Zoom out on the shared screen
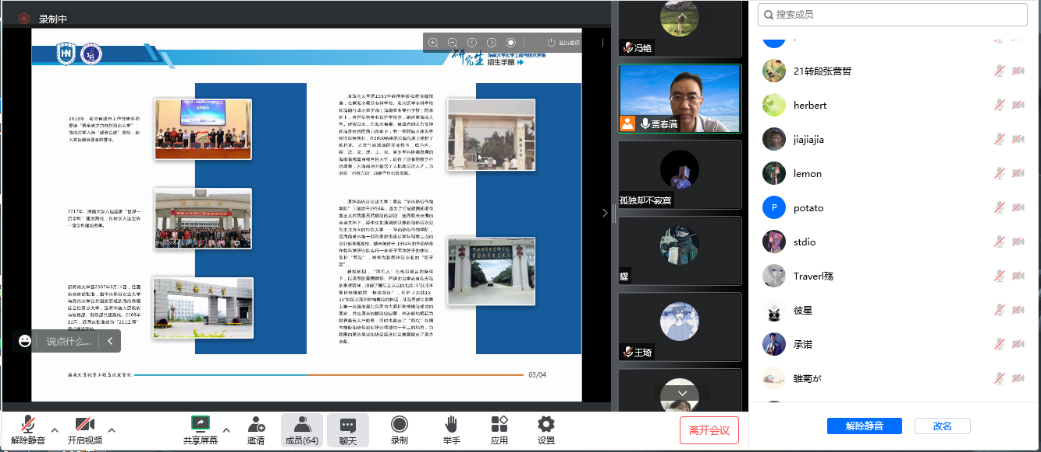The height and width of the screenshot is (452, 1041). (453, 42)
